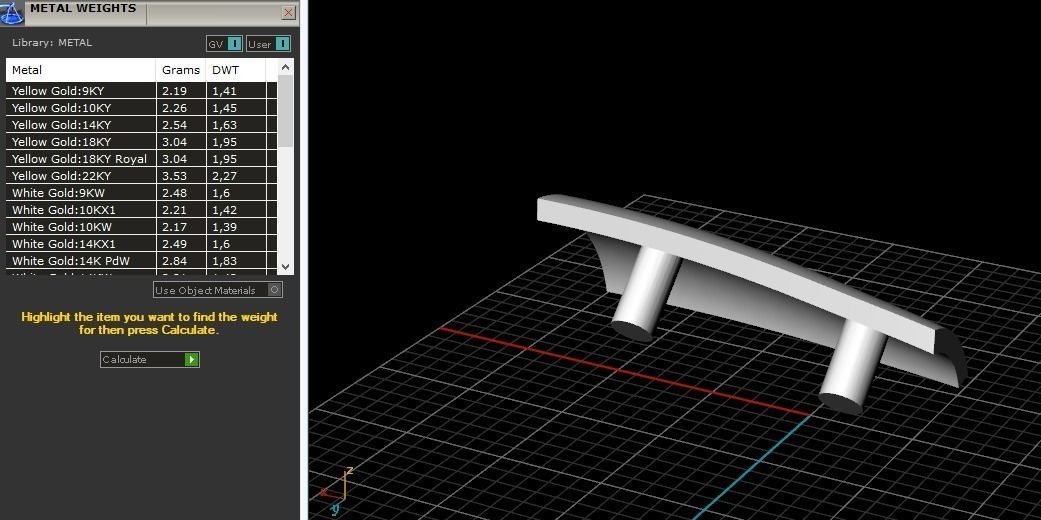Viewport: 1041px width, 520px height.
Task: Click the Calculate button
Action: point(149,359)
